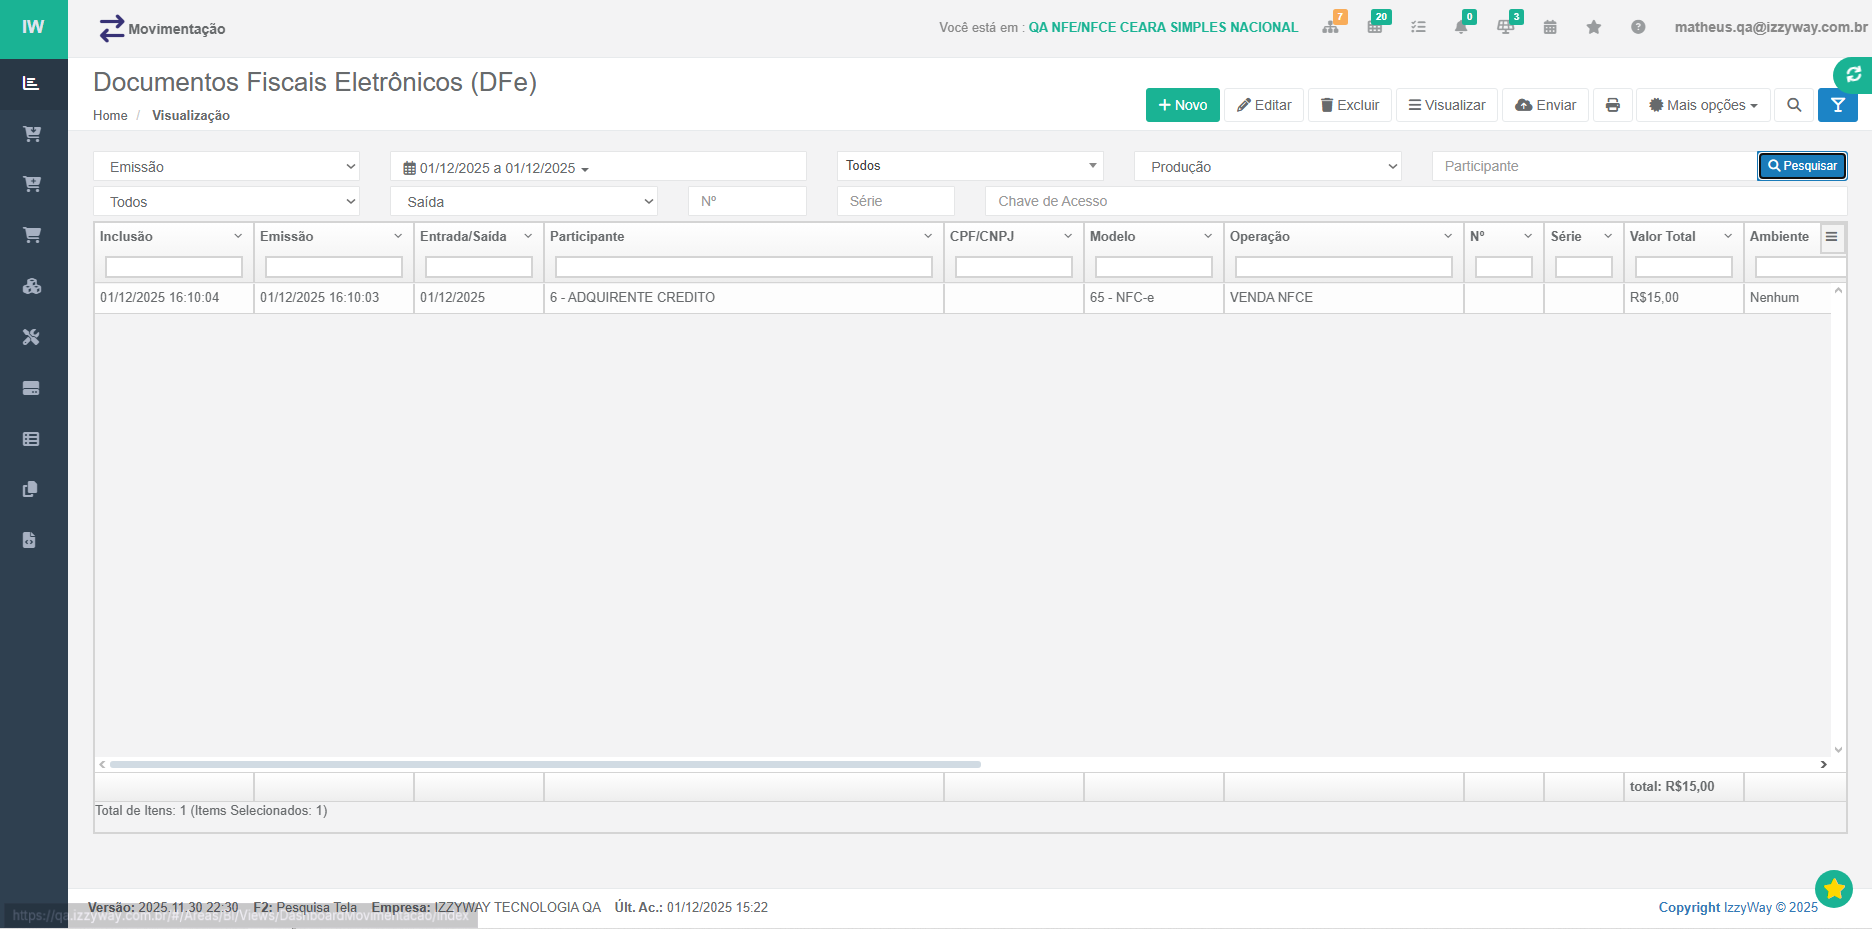Click the yellow star floating button

coord(1833,888)
